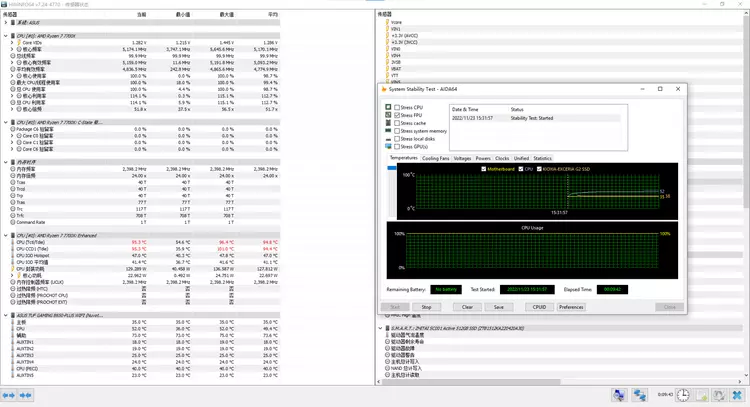Switch to the Voltages tab
Screen dimensions: 750x407
pyautogui.click(x=462, y=158)
